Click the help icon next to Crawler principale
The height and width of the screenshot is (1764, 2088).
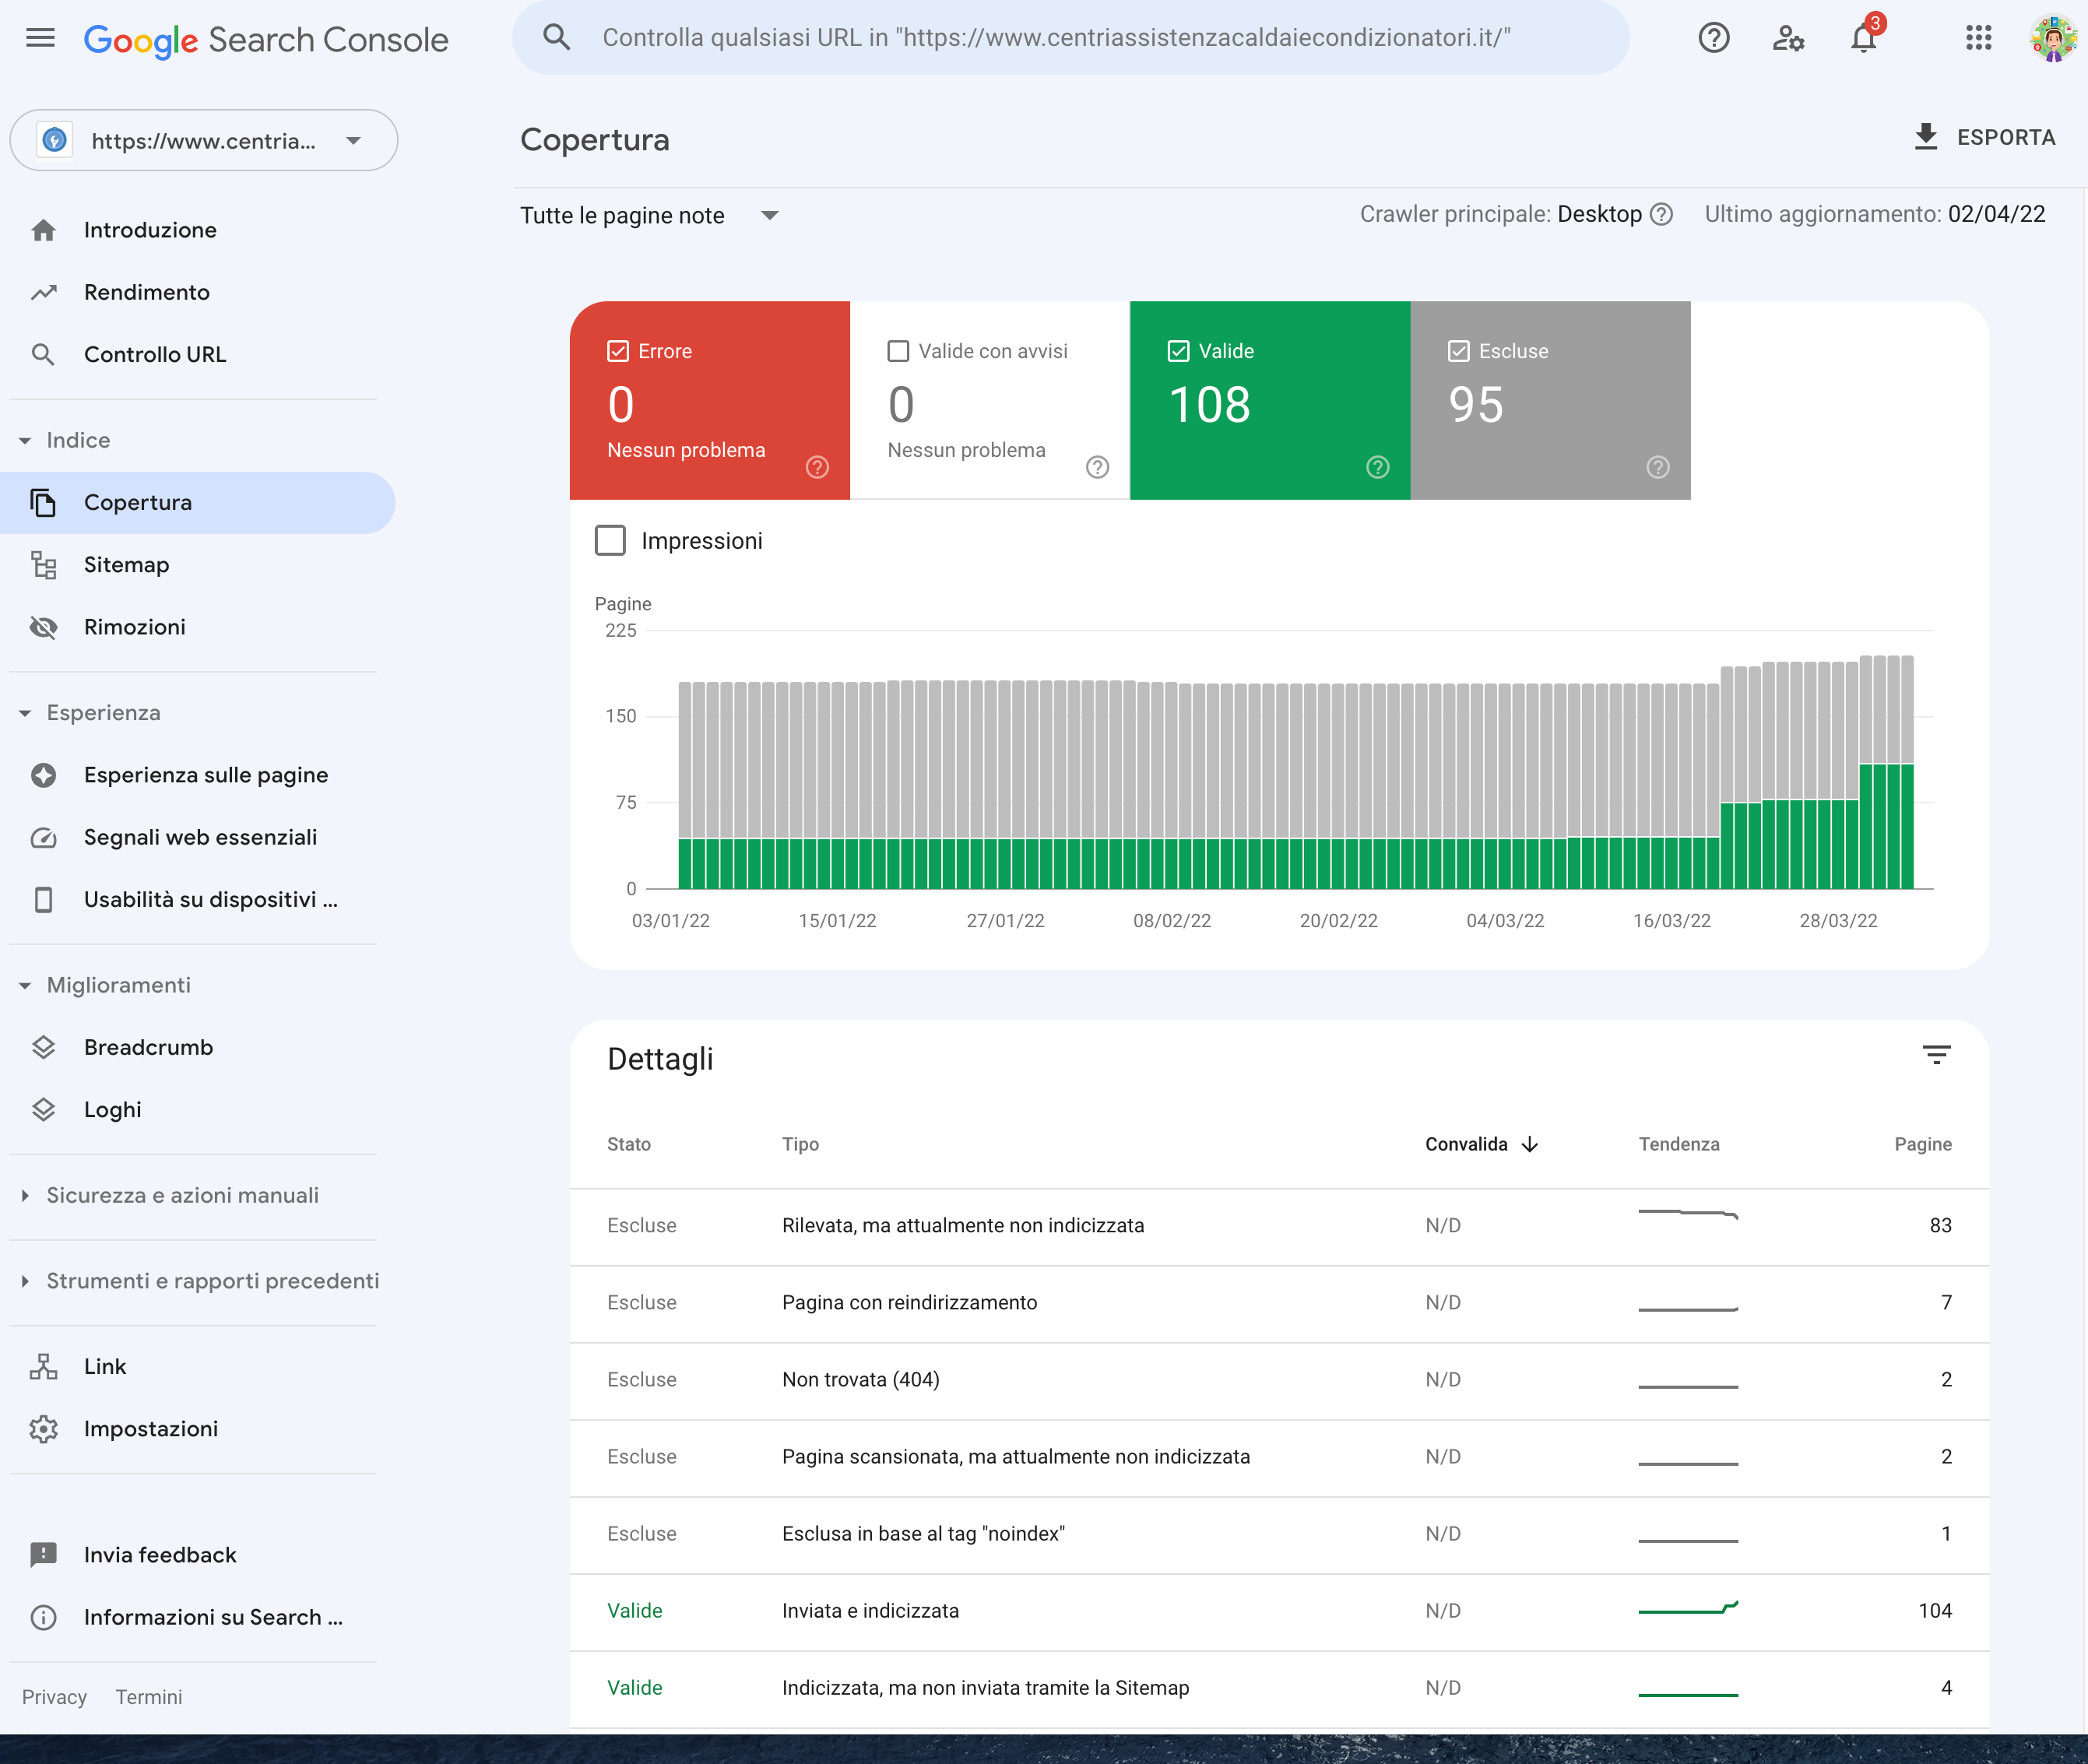pos(1661,214)
